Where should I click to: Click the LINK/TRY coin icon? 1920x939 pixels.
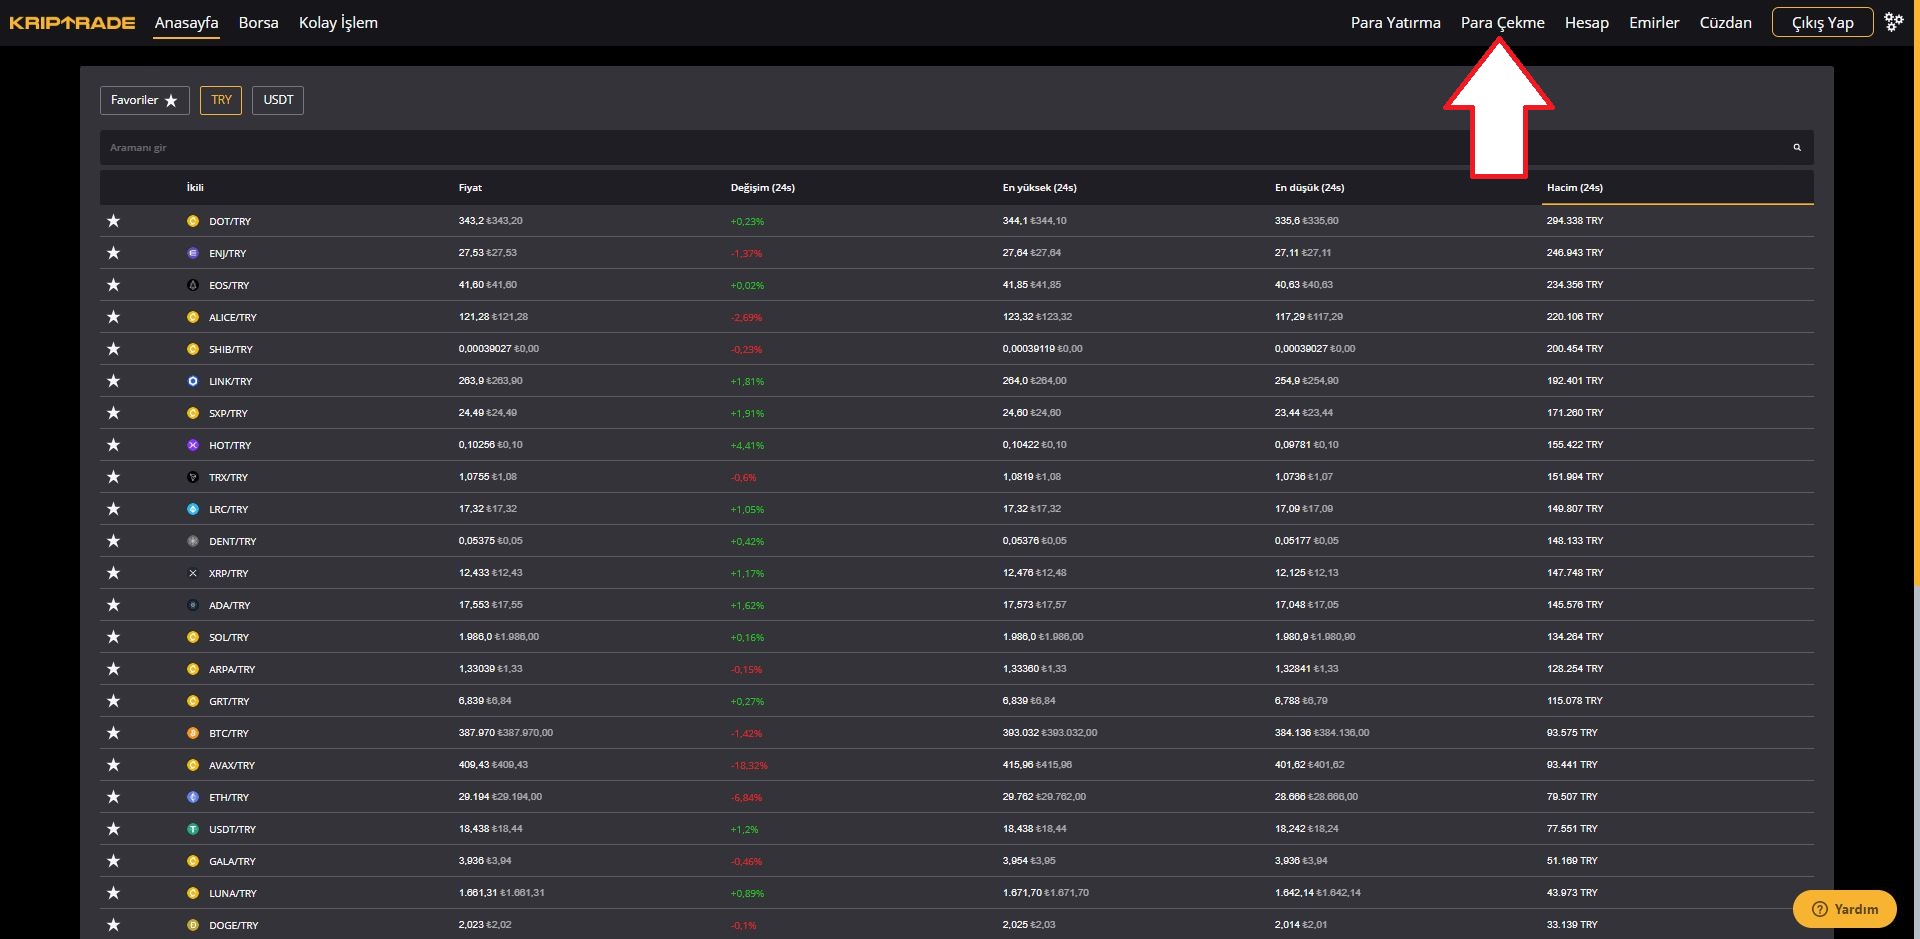(193, 381)
